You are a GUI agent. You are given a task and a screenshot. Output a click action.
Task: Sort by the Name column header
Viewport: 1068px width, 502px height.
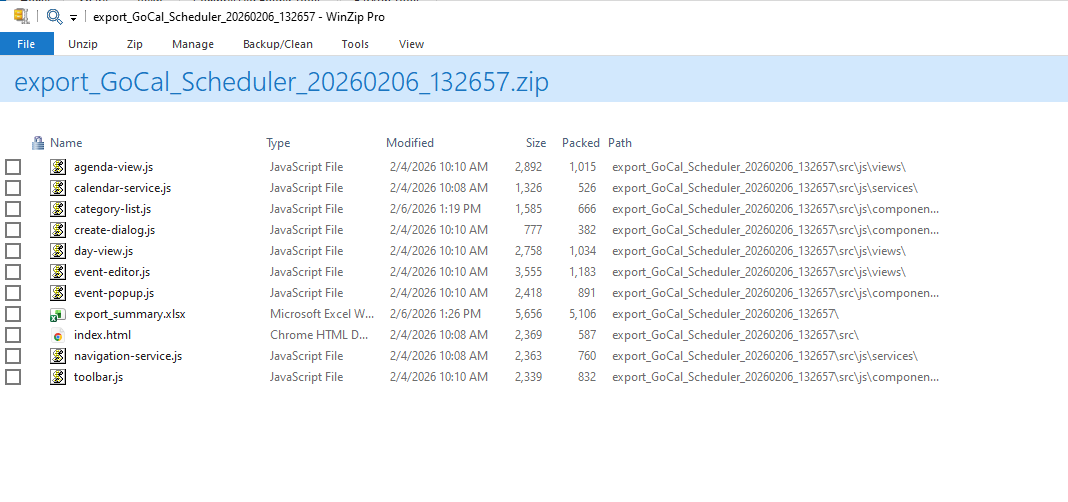click(66, 143)
